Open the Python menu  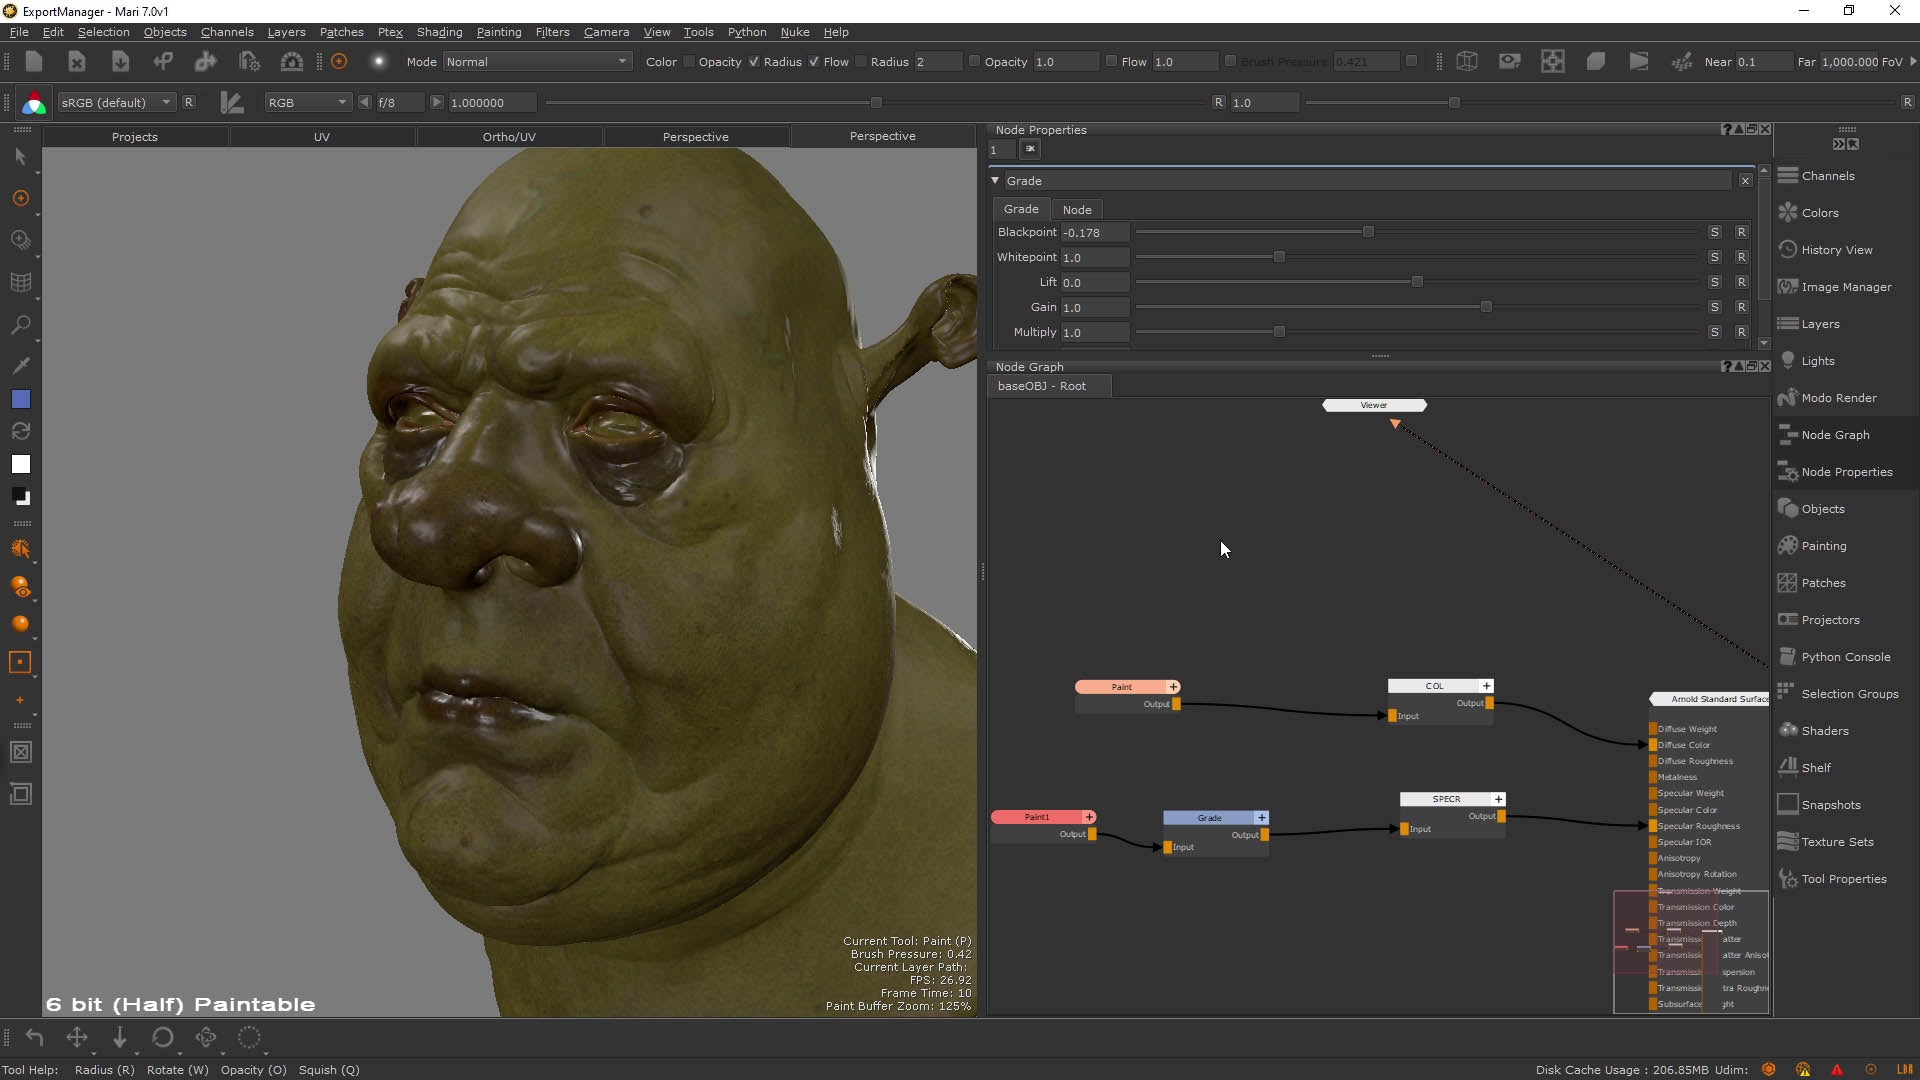746,32
